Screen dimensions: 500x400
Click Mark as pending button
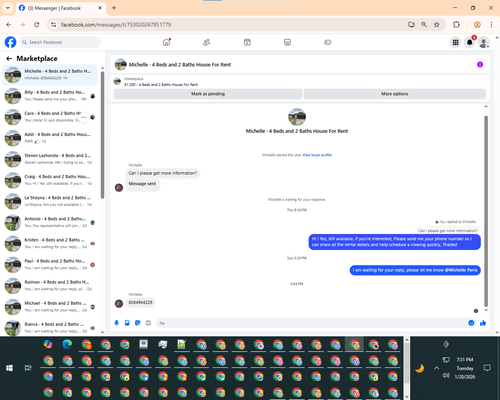coord(208,94)
